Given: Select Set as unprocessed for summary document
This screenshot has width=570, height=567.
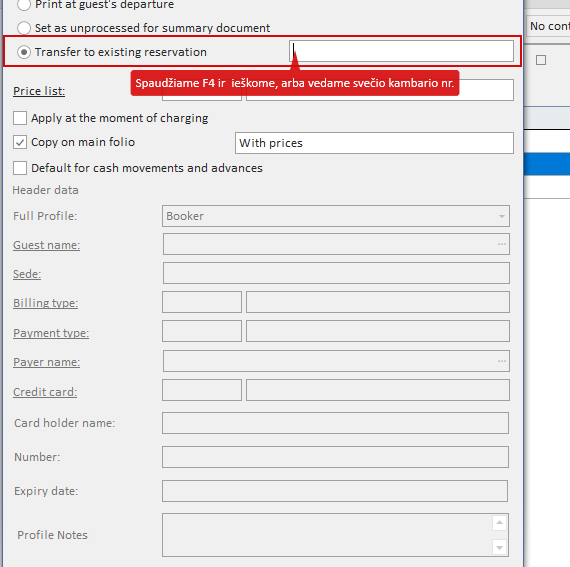Looking at the screenshot, I should click(24, 28).
